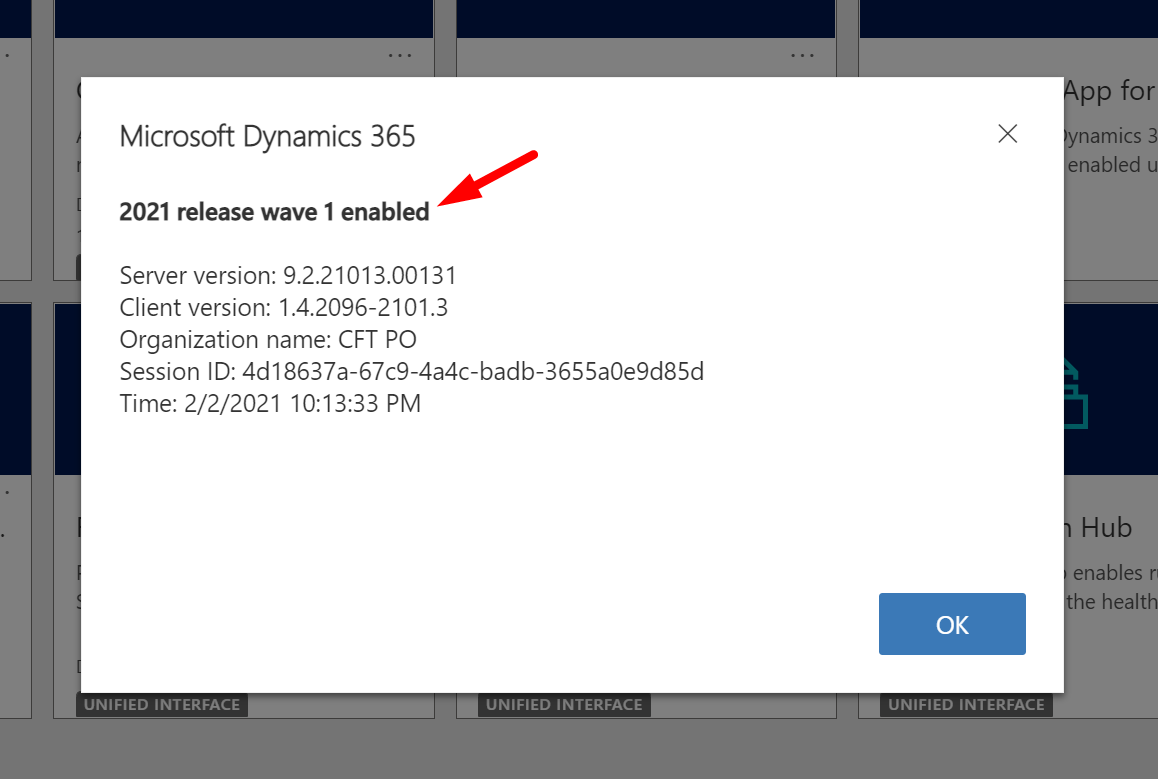The width and height of the screenshot is (1158, 779).
Task: Select the "2021 release wave 1 enabled" heading
Action: click(x=274, y=212)
